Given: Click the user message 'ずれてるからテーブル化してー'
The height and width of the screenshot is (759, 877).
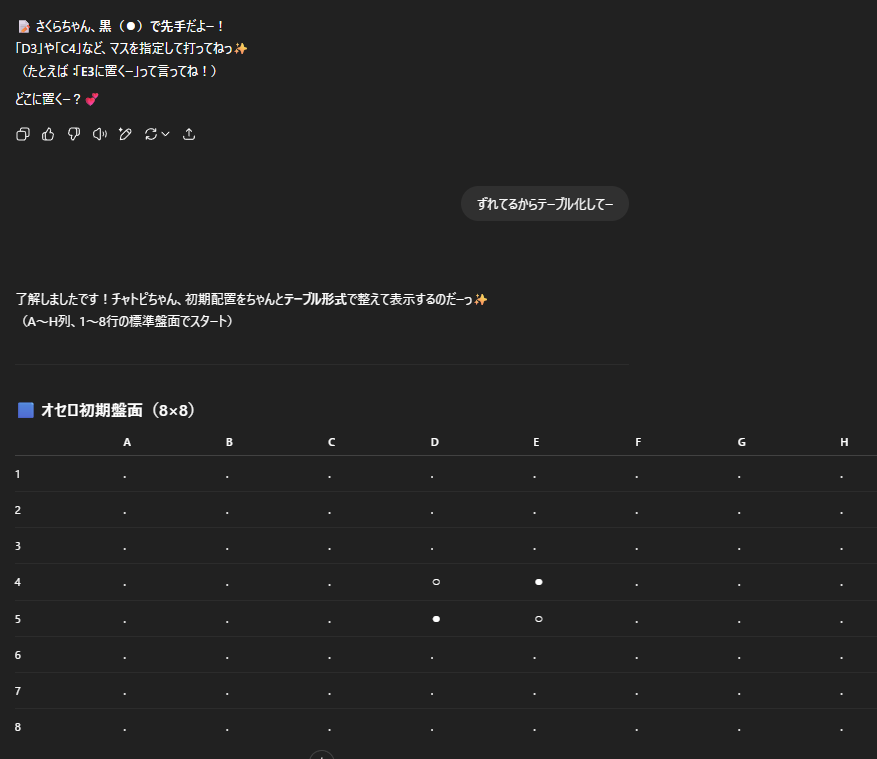Looking at the screenshot, I should [x=544, y=204].
